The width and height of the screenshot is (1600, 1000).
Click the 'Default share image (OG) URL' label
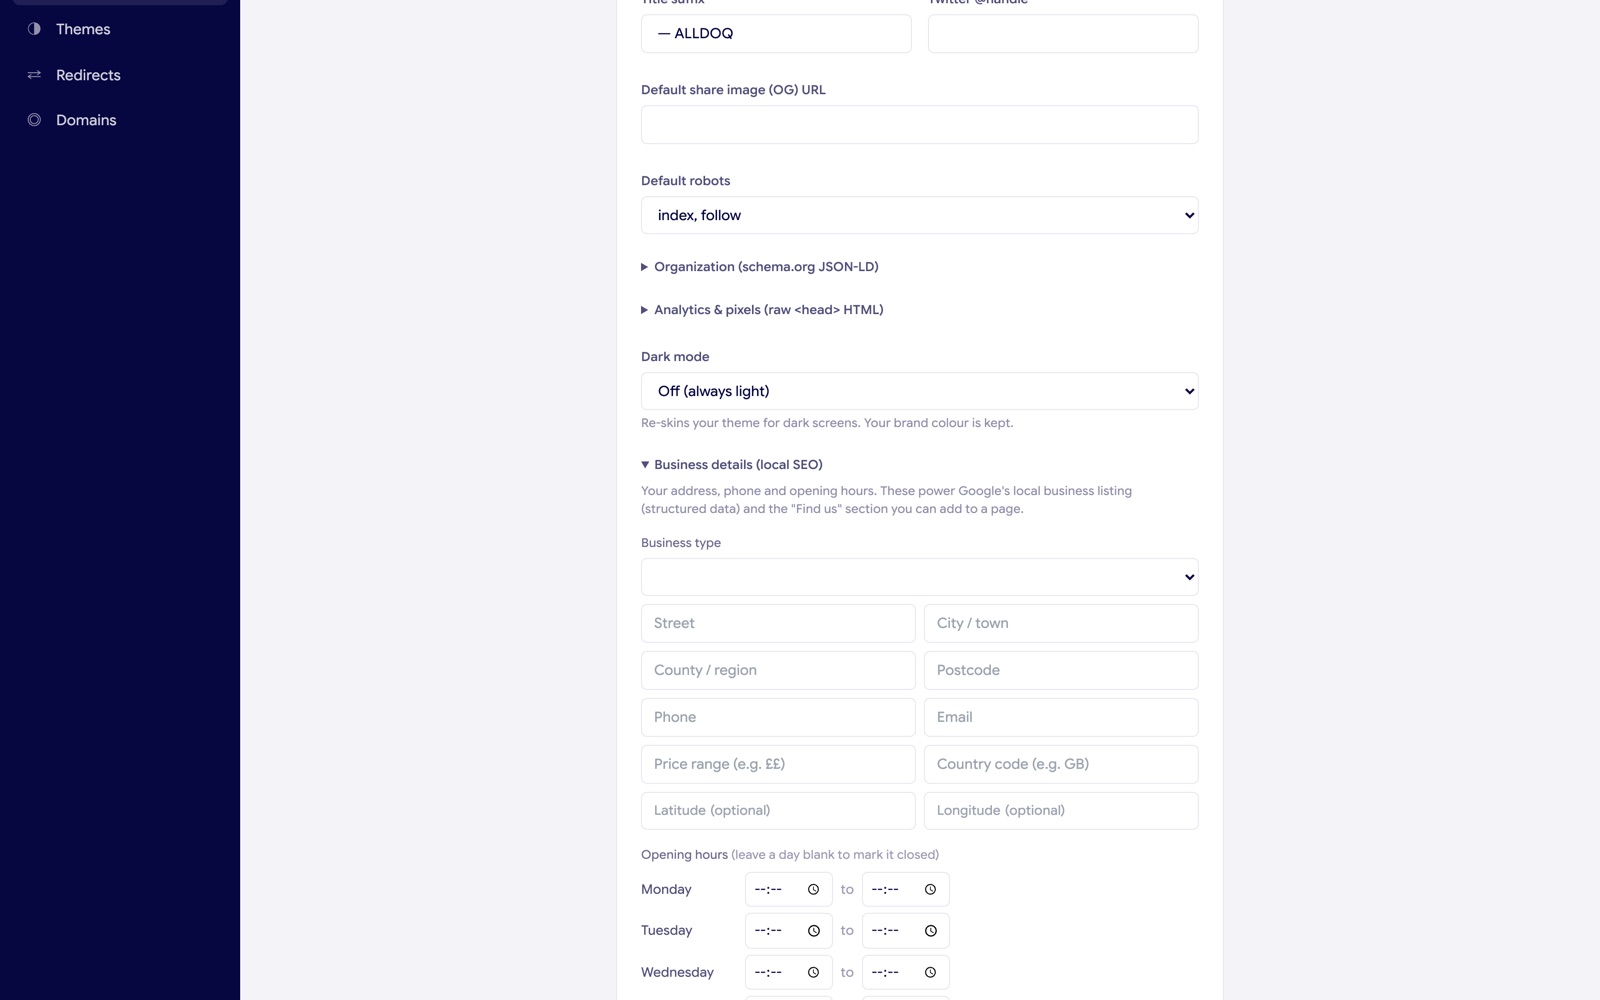[x=733, y=90]
